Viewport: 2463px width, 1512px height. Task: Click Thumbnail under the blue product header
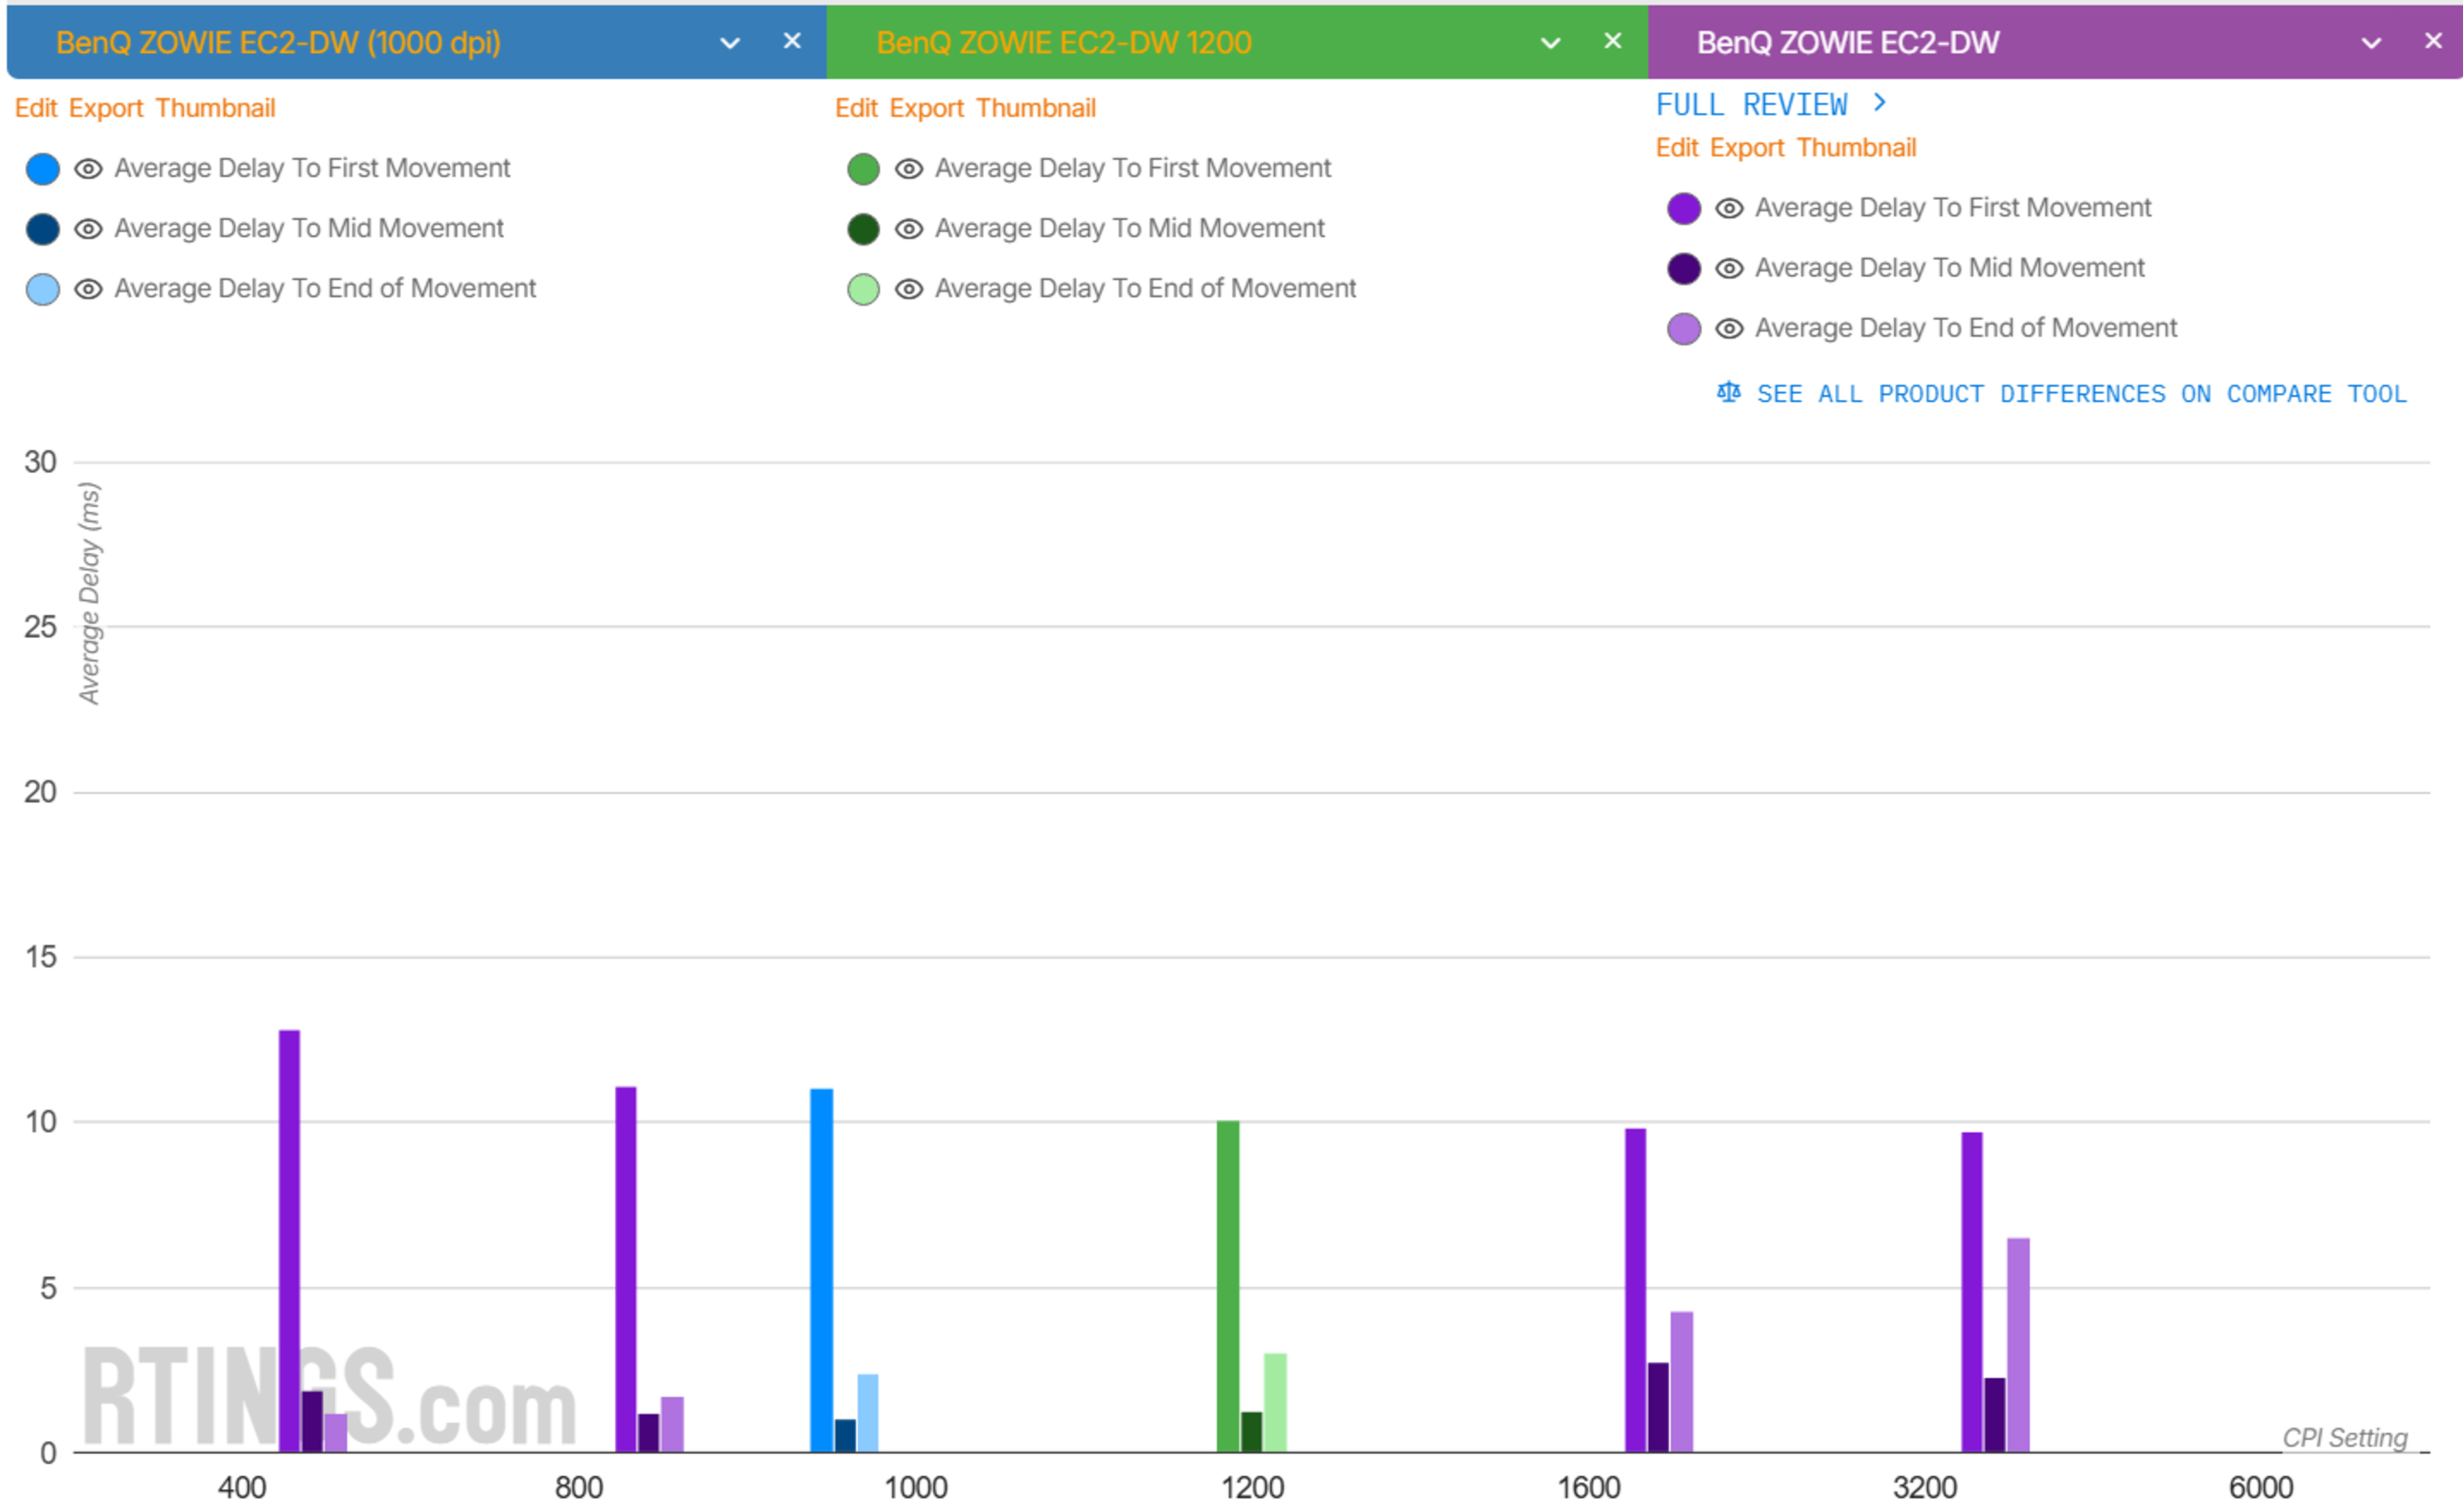click(x=215, y=108)
